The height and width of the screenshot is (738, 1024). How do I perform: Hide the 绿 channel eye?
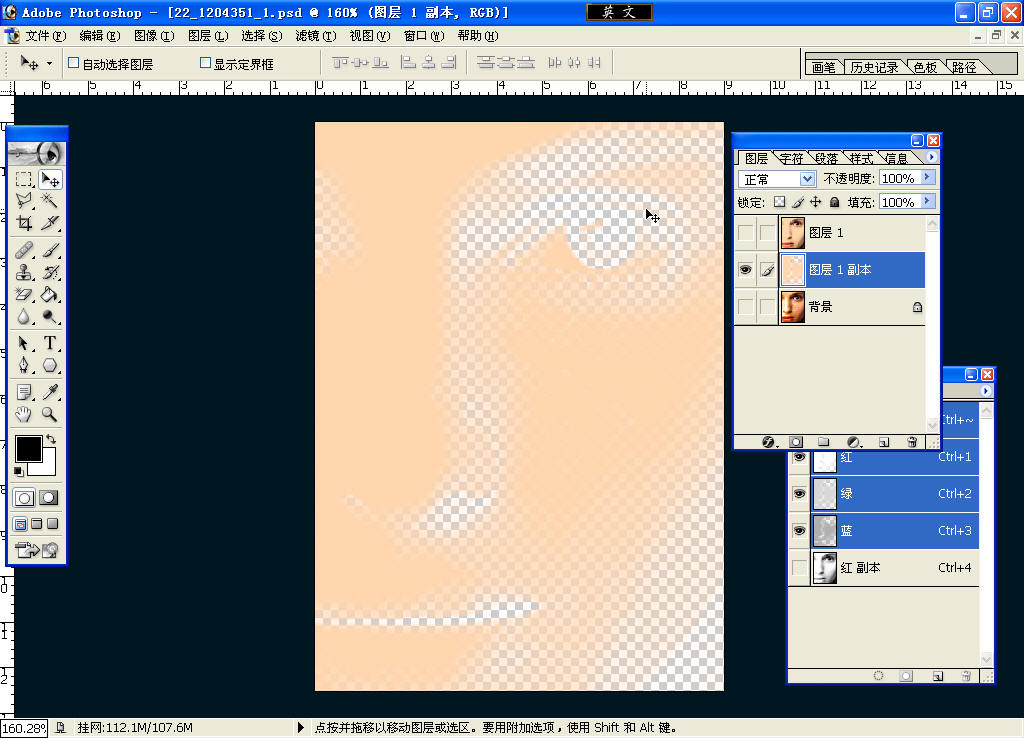click(799, 494)
